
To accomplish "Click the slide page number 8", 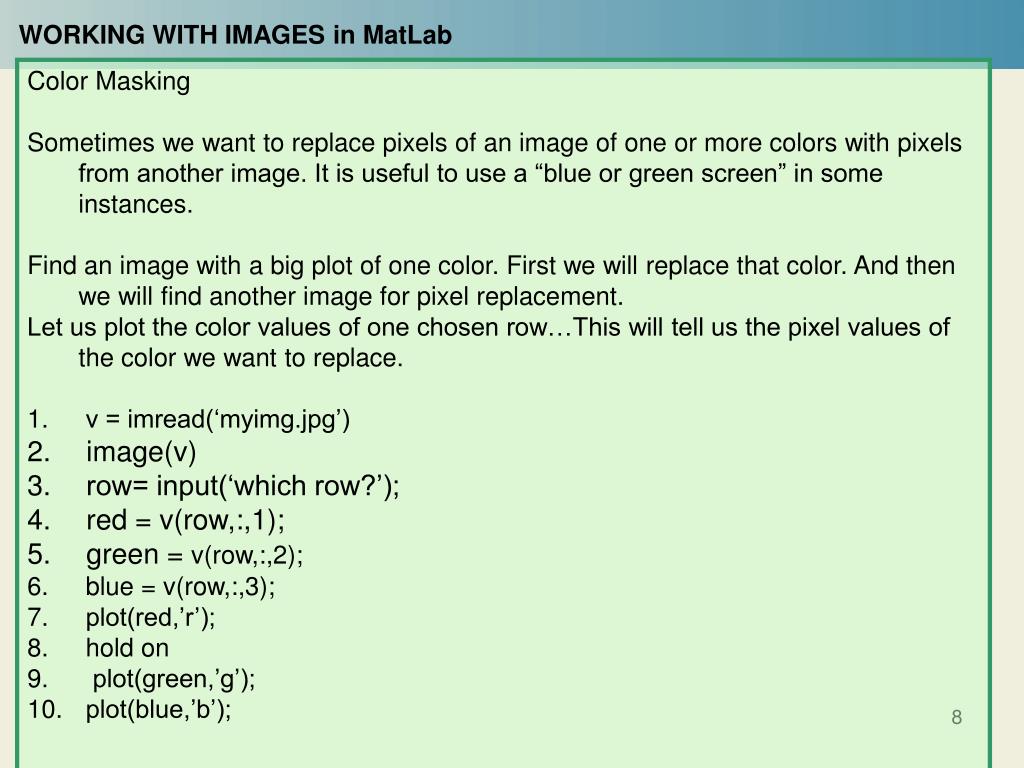I will 957,717.
